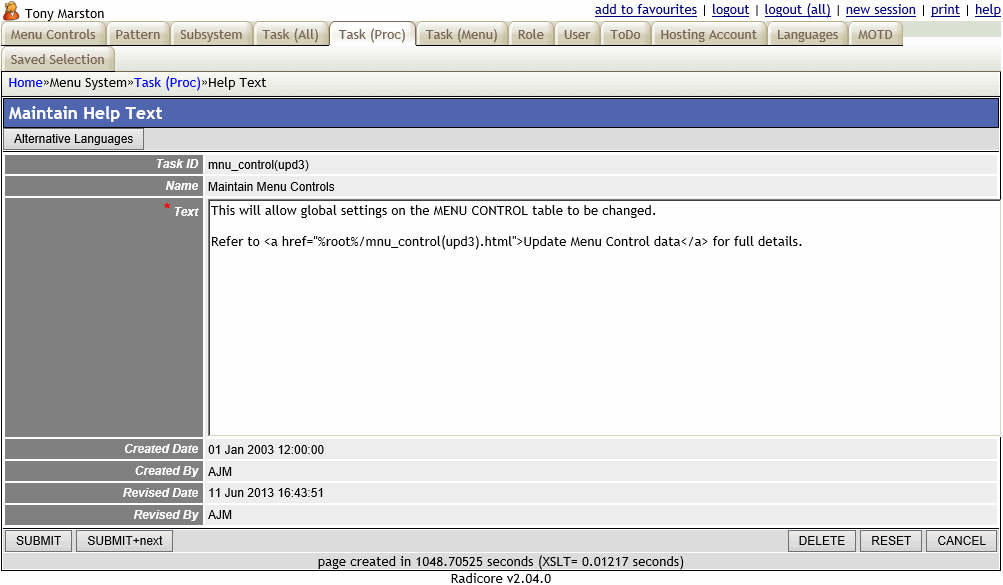1003x585 pixels.
Task: Open the Subsystem tab
Action: click(211, 35)
